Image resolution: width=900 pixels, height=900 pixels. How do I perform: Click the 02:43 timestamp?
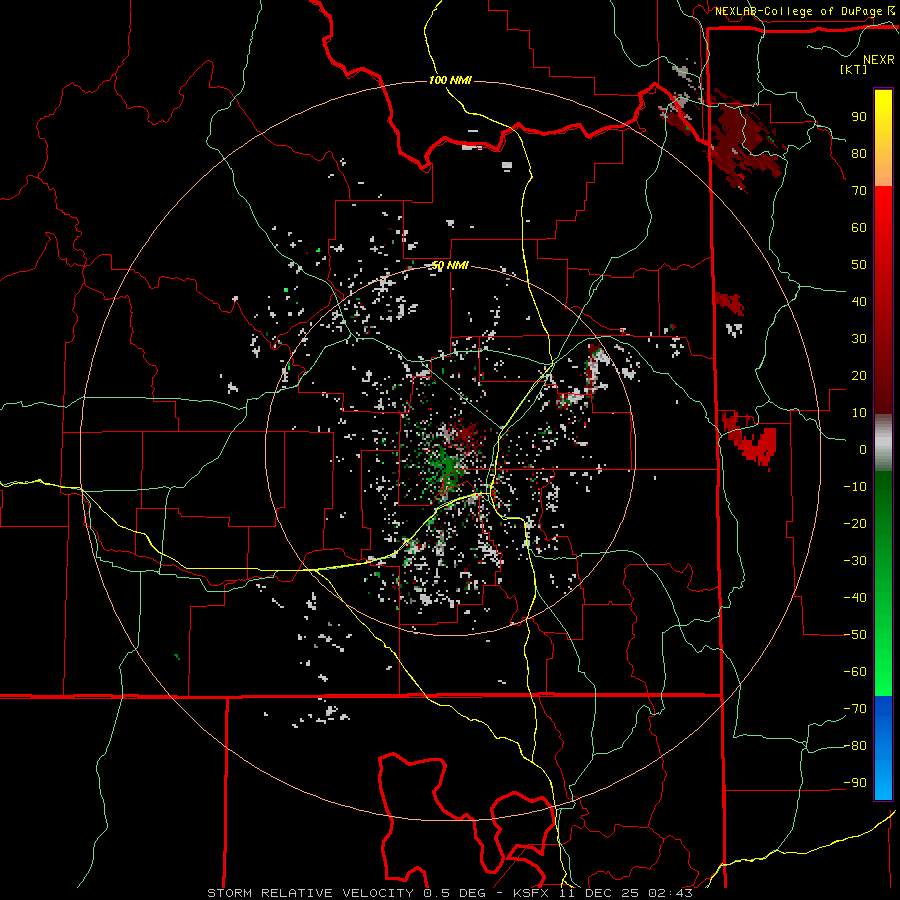(x=670, y=893)
